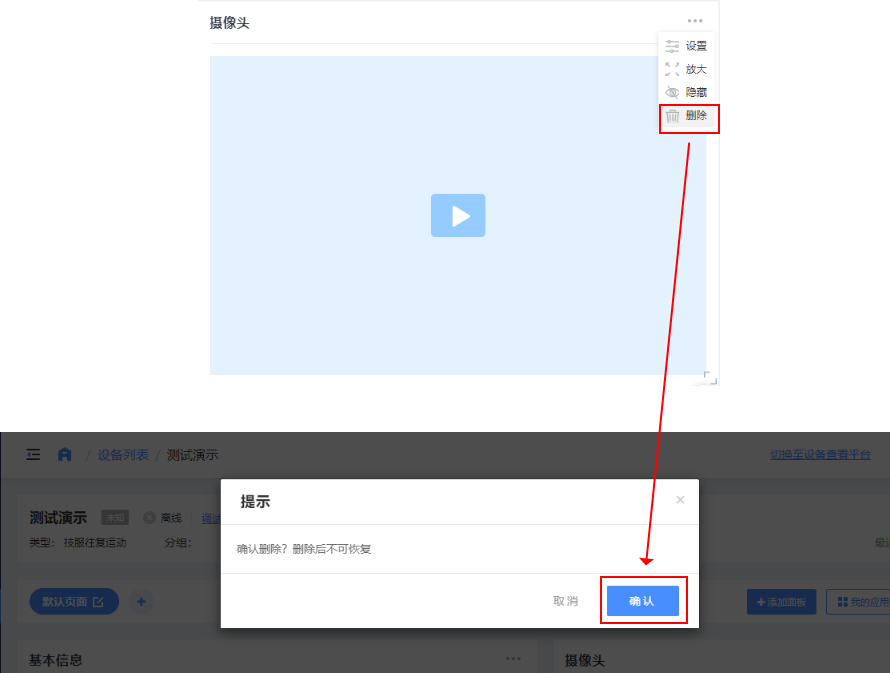
Task: Close the 提示 dialog with the X
Action: point(680,500)
